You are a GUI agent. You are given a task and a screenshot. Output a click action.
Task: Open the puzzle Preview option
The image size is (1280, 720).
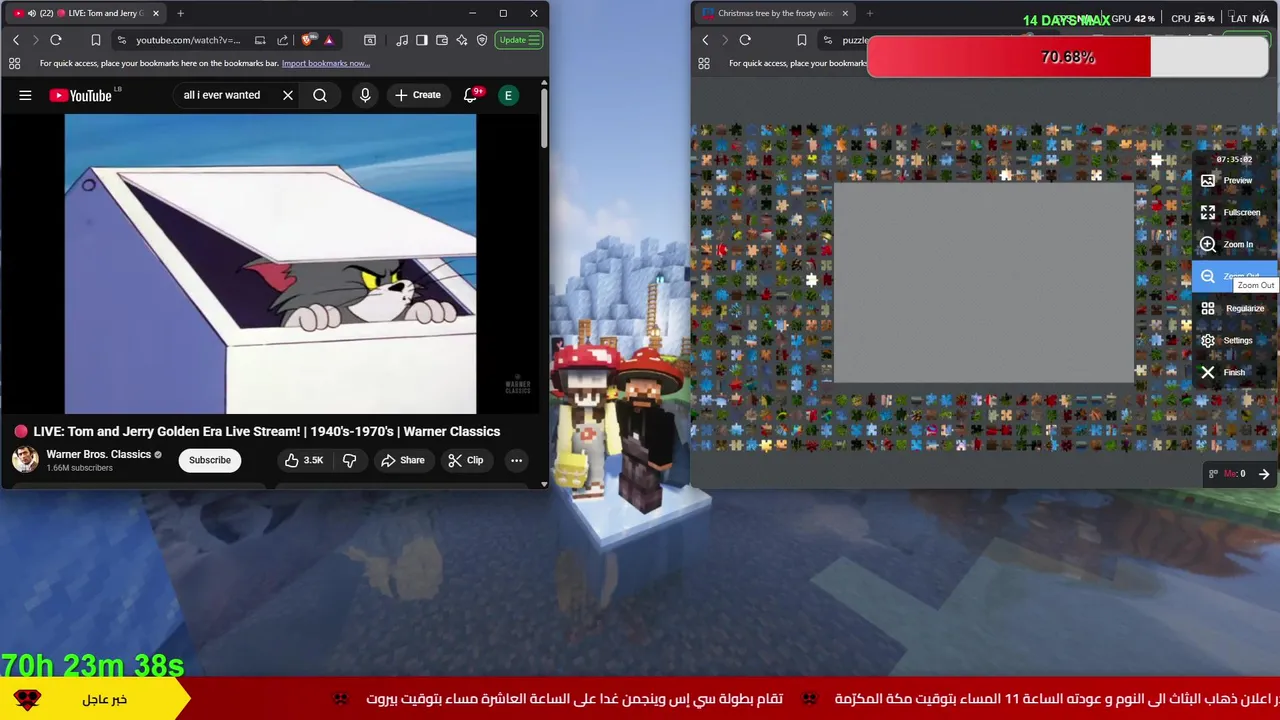point(1235,180)
